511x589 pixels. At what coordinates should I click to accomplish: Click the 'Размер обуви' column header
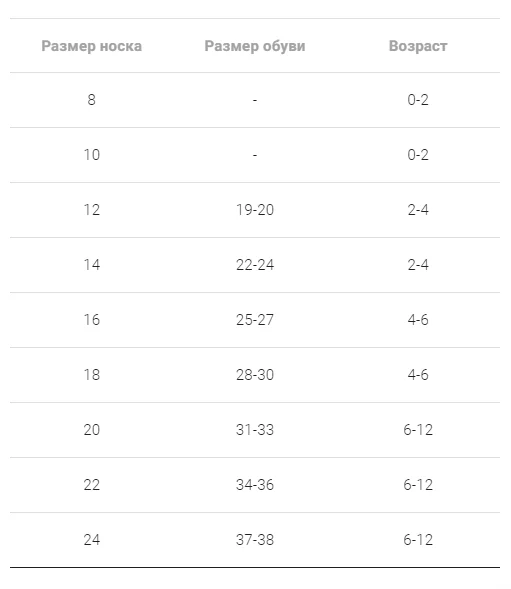tap(255, 46)
